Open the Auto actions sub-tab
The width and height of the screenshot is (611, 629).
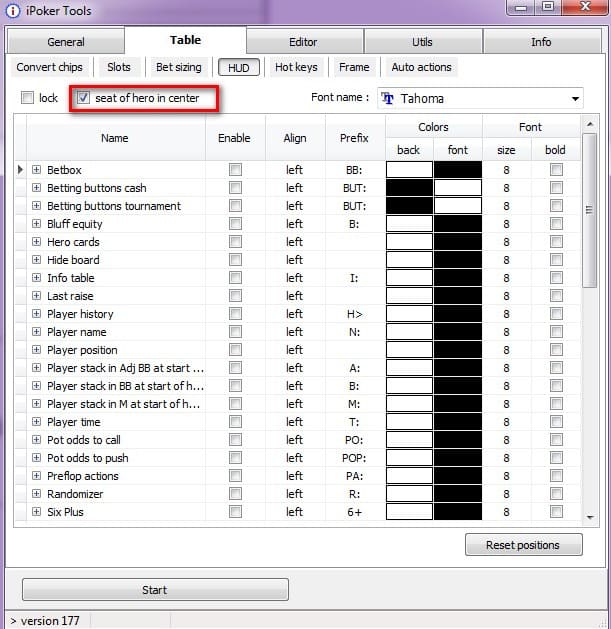point(421,67)
